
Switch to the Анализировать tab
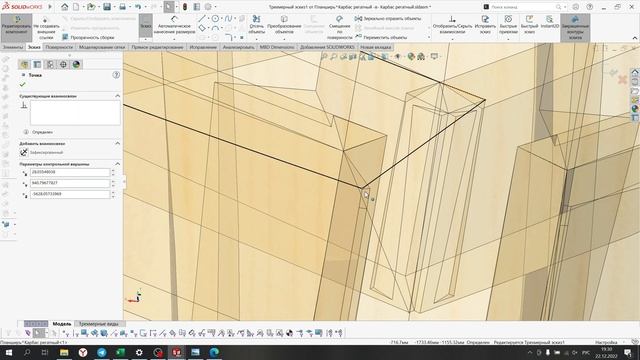[238, 47]
